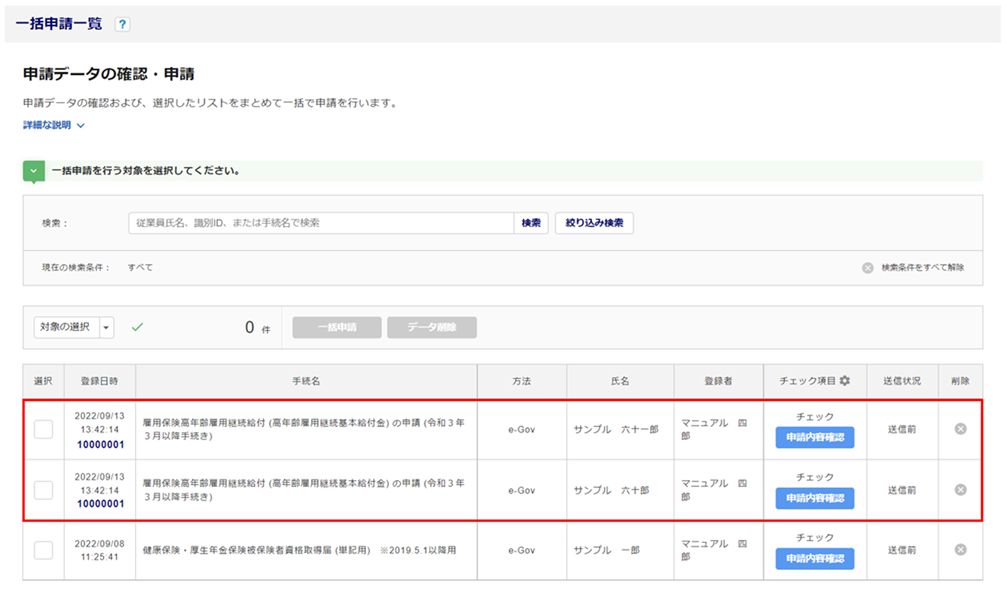Viewport: 1006px width, 589px height.
Task: Click the help question mark icon beside 一括申請一覧
Action: [122, 24]
